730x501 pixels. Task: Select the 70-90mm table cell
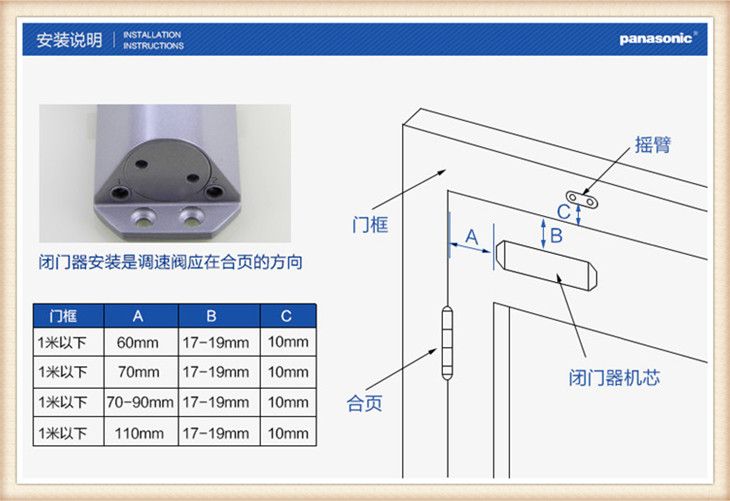(138, 402)
